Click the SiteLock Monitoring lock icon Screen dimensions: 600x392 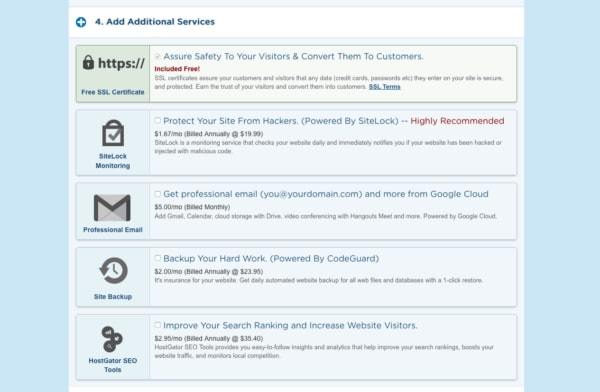click(x=113, y=133)
